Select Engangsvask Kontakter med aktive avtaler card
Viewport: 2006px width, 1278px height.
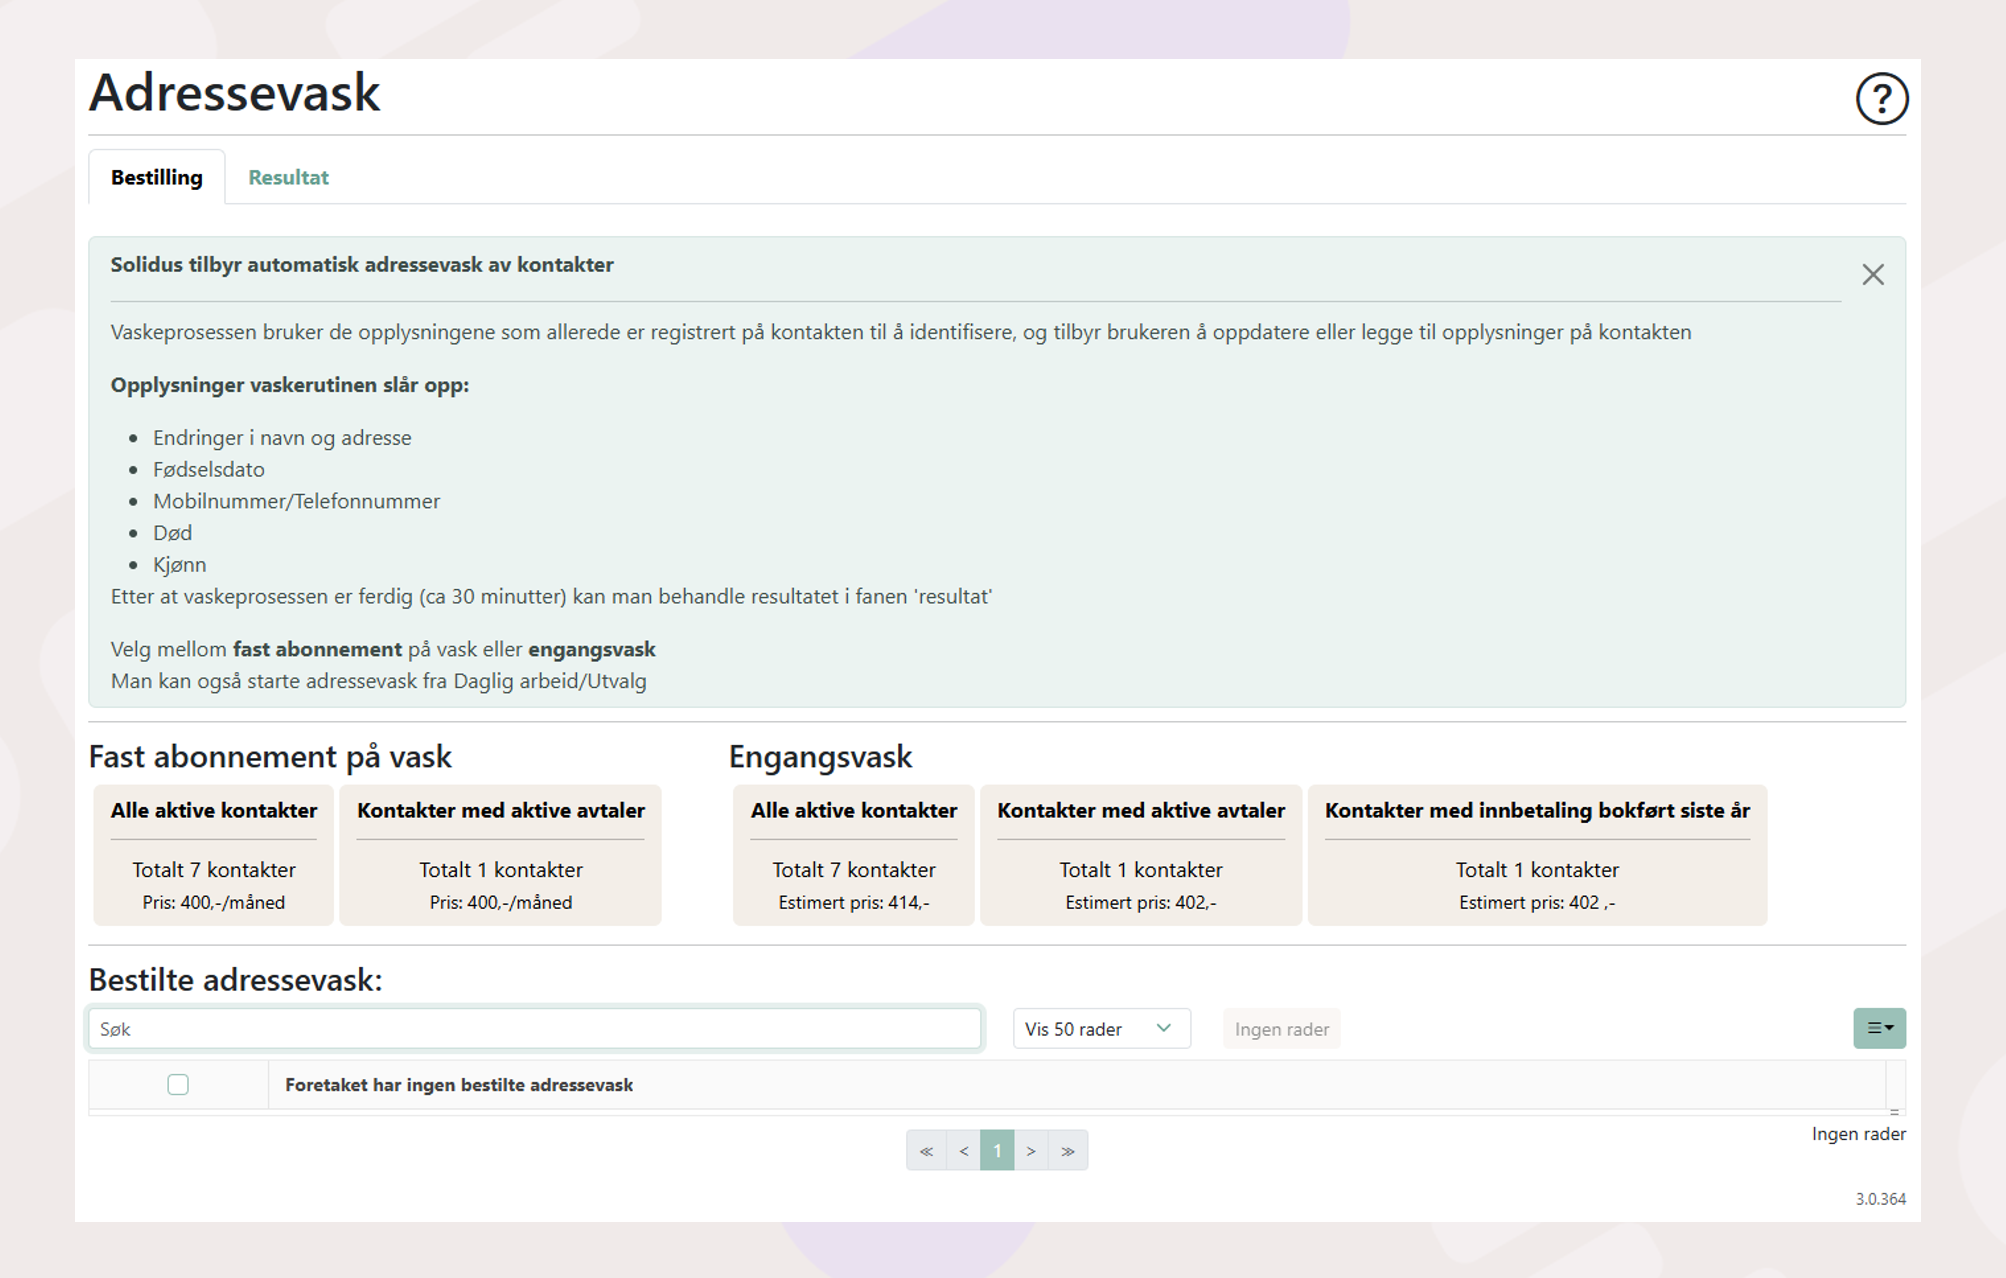[1140, 855]
